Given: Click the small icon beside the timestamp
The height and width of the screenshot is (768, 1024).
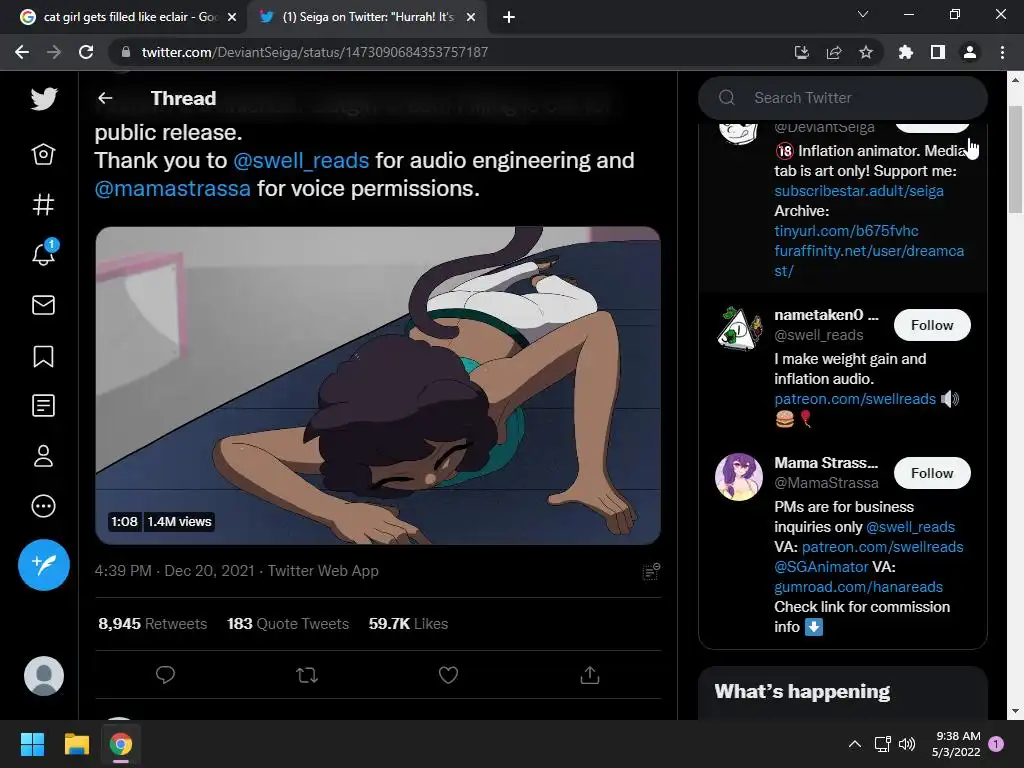Looking at the screenshot, I should click(651, 571).
